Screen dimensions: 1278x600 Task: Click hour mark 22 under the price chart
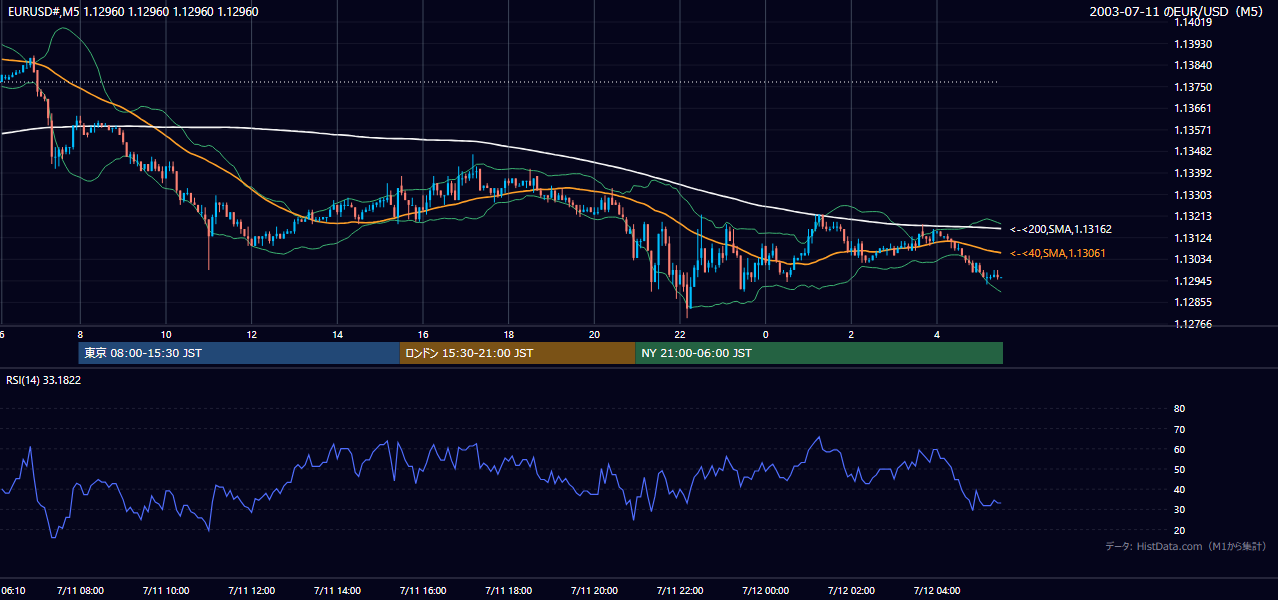click(681, 334)
